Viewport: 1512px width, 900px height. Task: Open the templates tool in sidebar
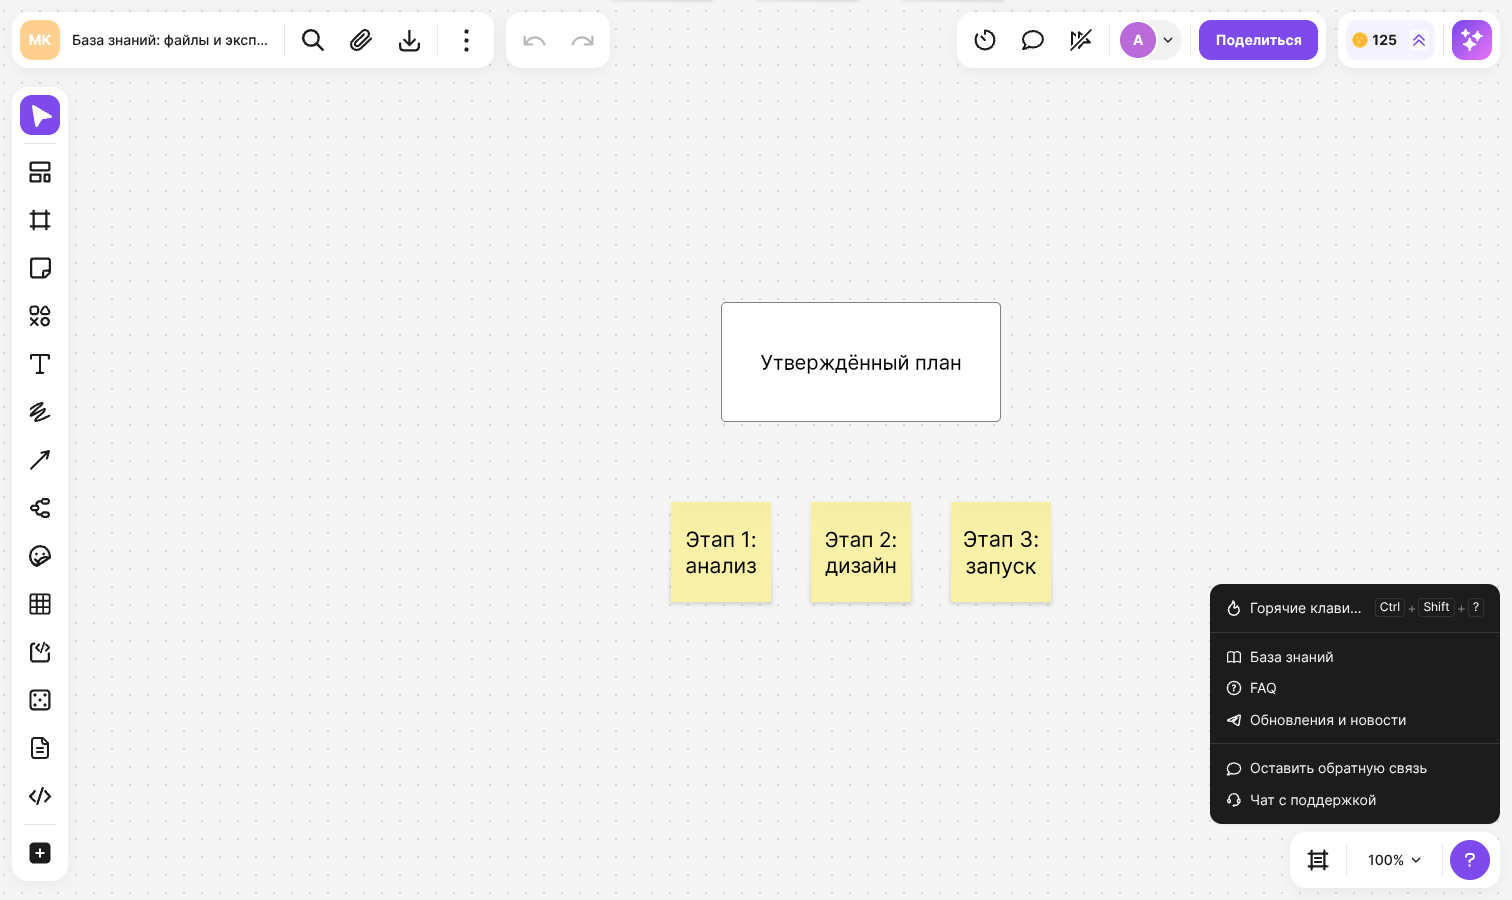click(40, 172)
